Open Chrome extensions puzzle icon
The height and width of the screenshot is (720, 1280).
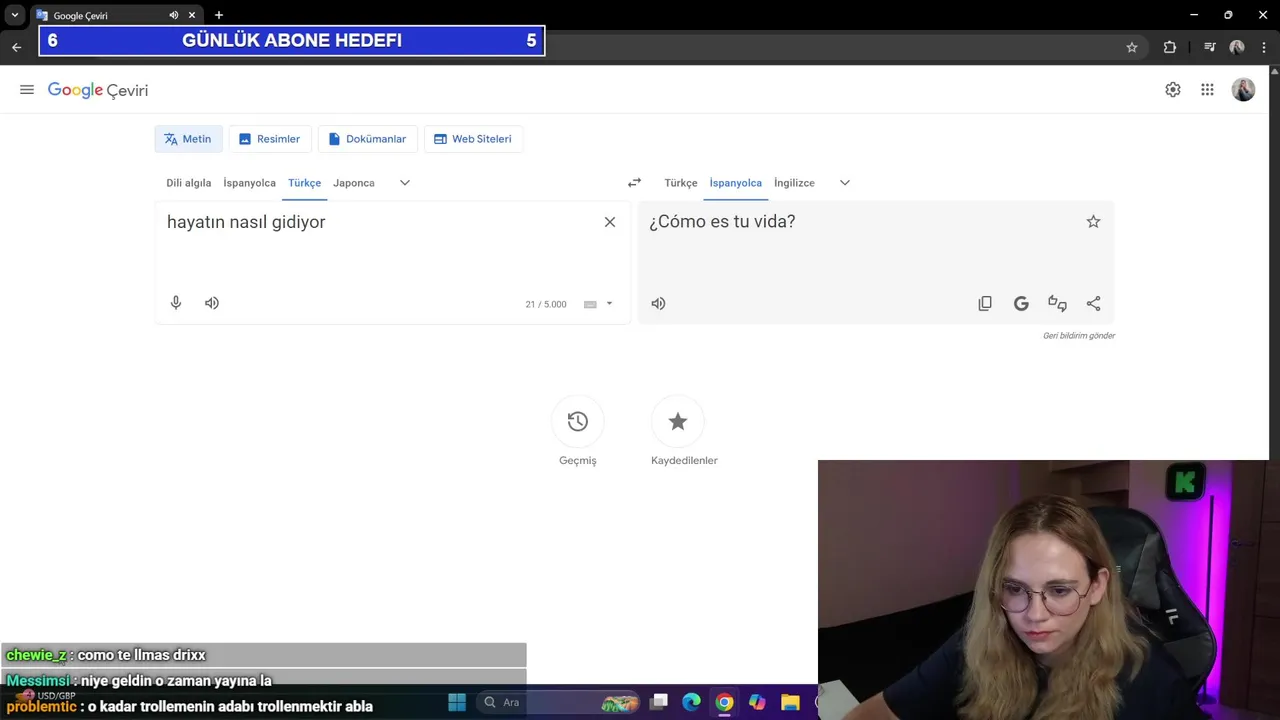pyautogui.click(x=1170, y=47)
